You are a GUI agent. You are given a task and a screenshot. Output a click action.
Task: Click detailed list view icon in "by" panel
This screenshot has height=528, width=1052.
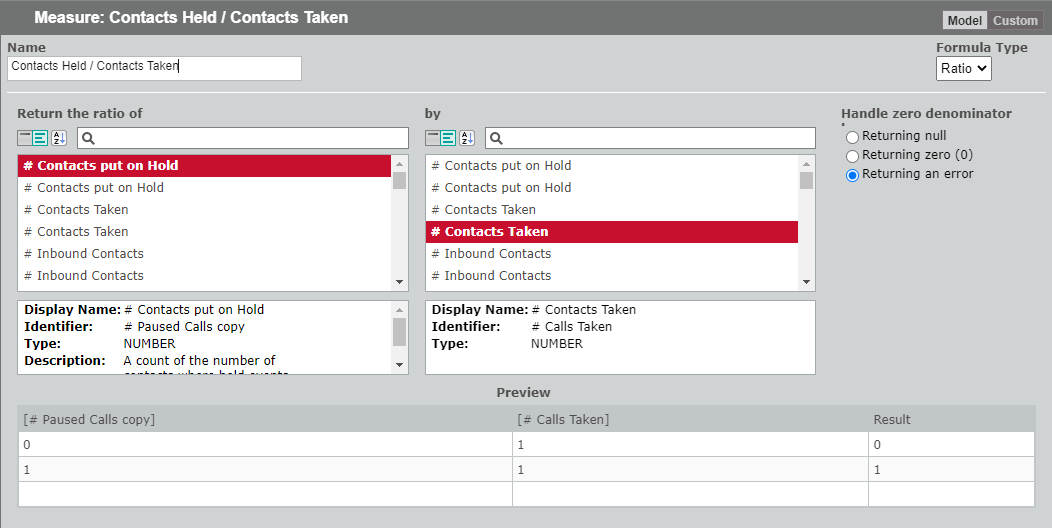448,138
